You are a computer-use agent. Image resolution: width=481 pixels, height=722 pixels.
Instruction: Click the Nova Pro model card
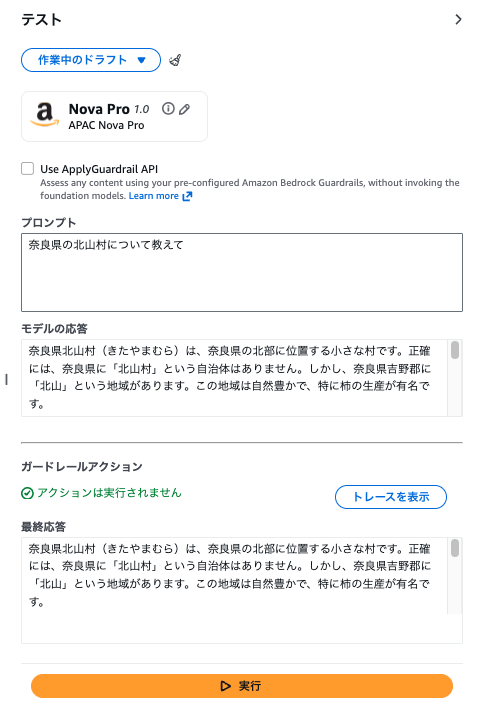click(x=114, y=116)
